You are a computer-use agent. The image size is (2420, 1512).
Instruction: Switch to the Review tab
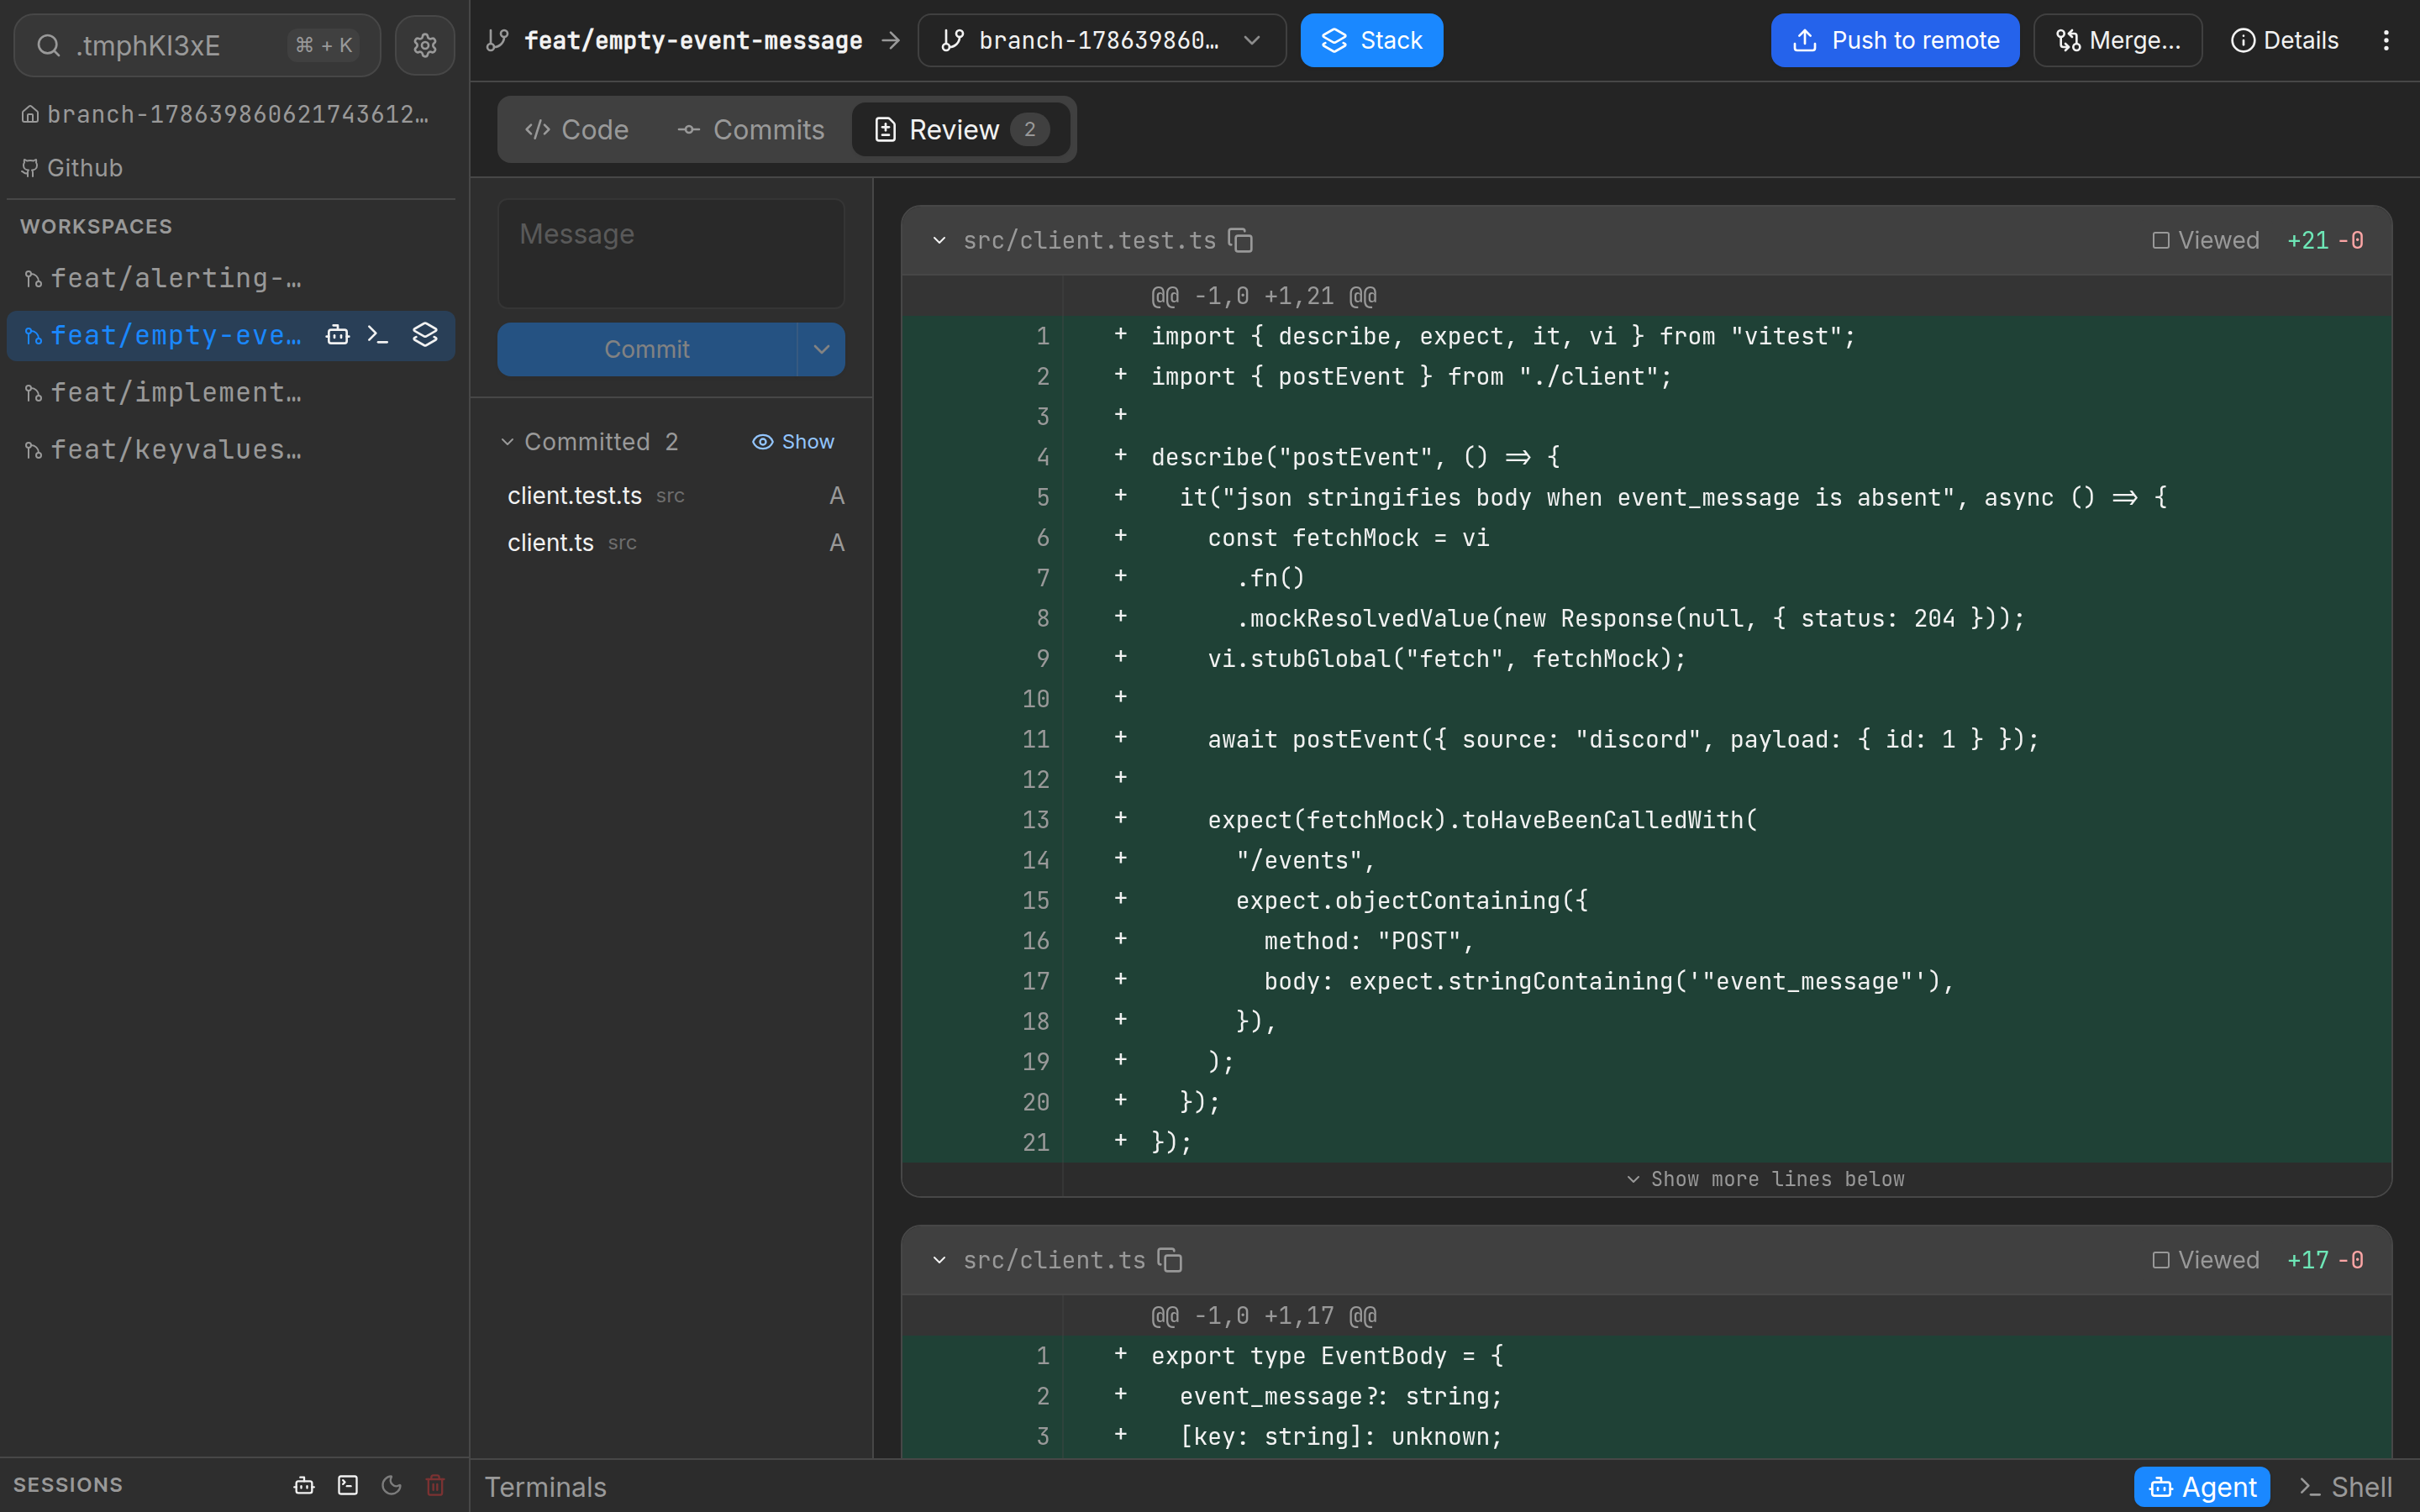pyautogui.click(x=960, y=130)
